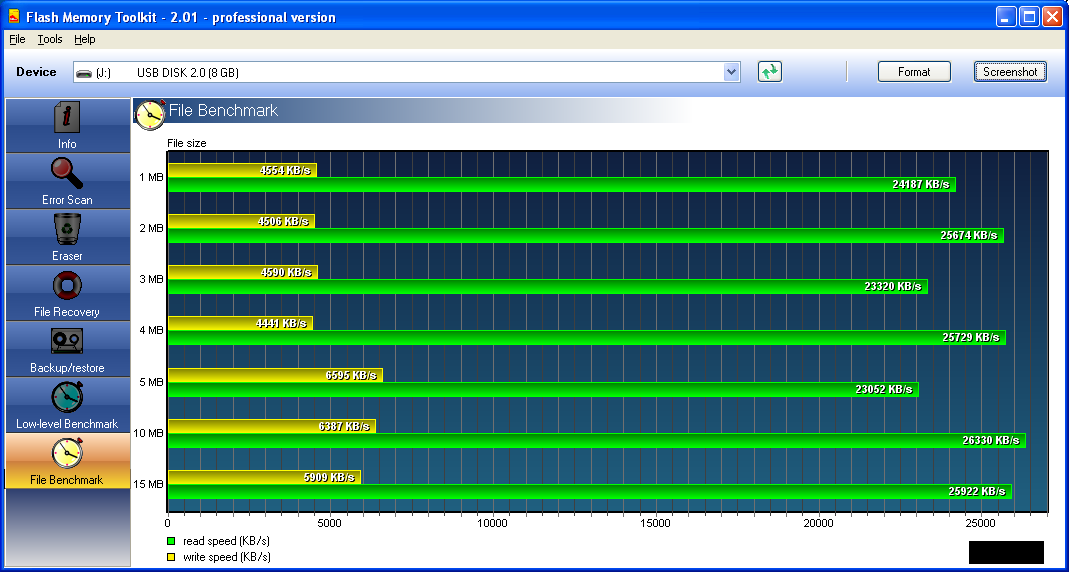Expand the Device dropdown arrow
This screenshot has height=572, width=1069.
tap(732, 72)
